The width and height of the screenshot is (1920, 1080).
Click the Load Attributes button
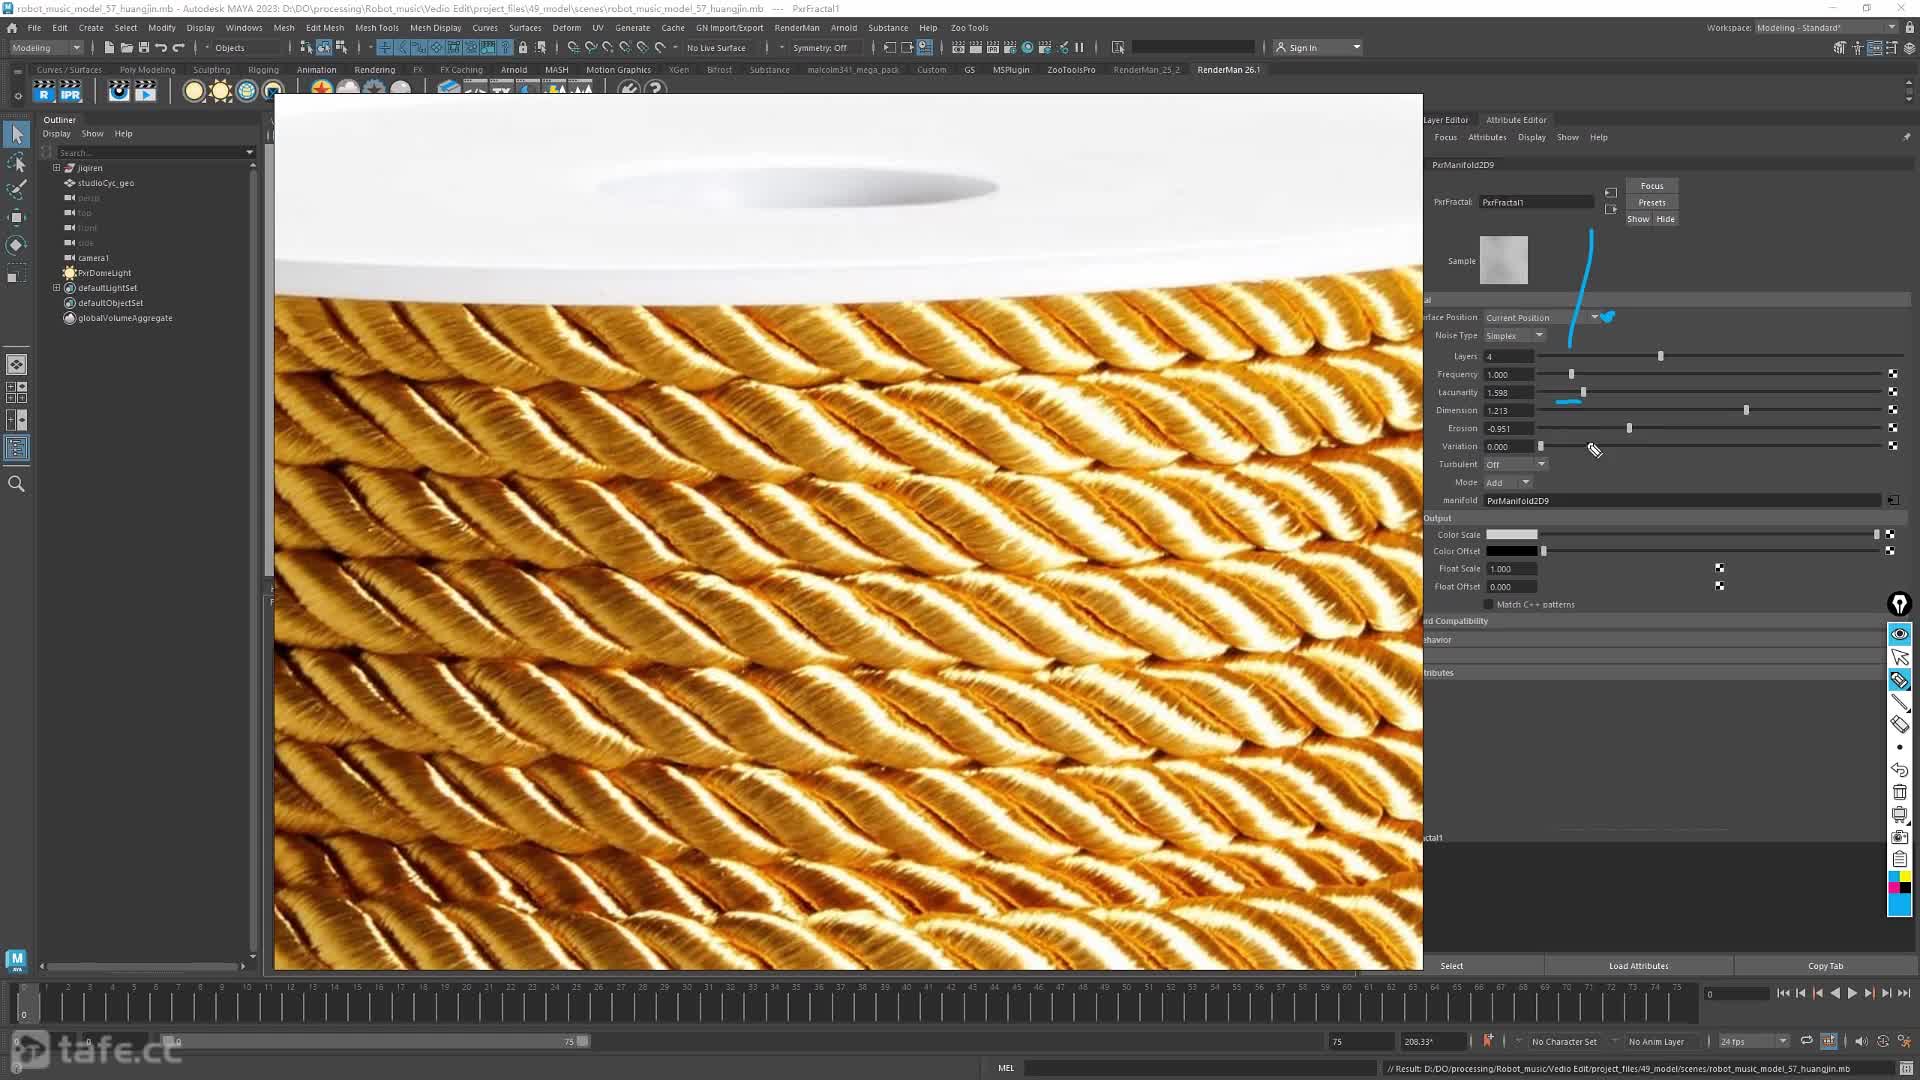pos(1638,966)
